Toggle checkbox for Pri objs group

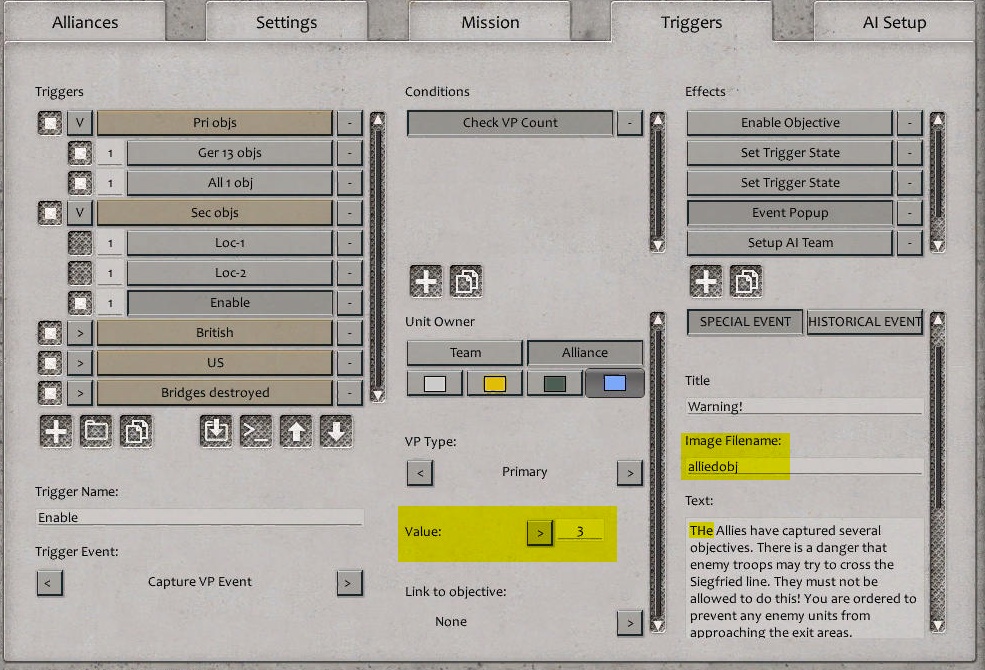tap(50, 123)
